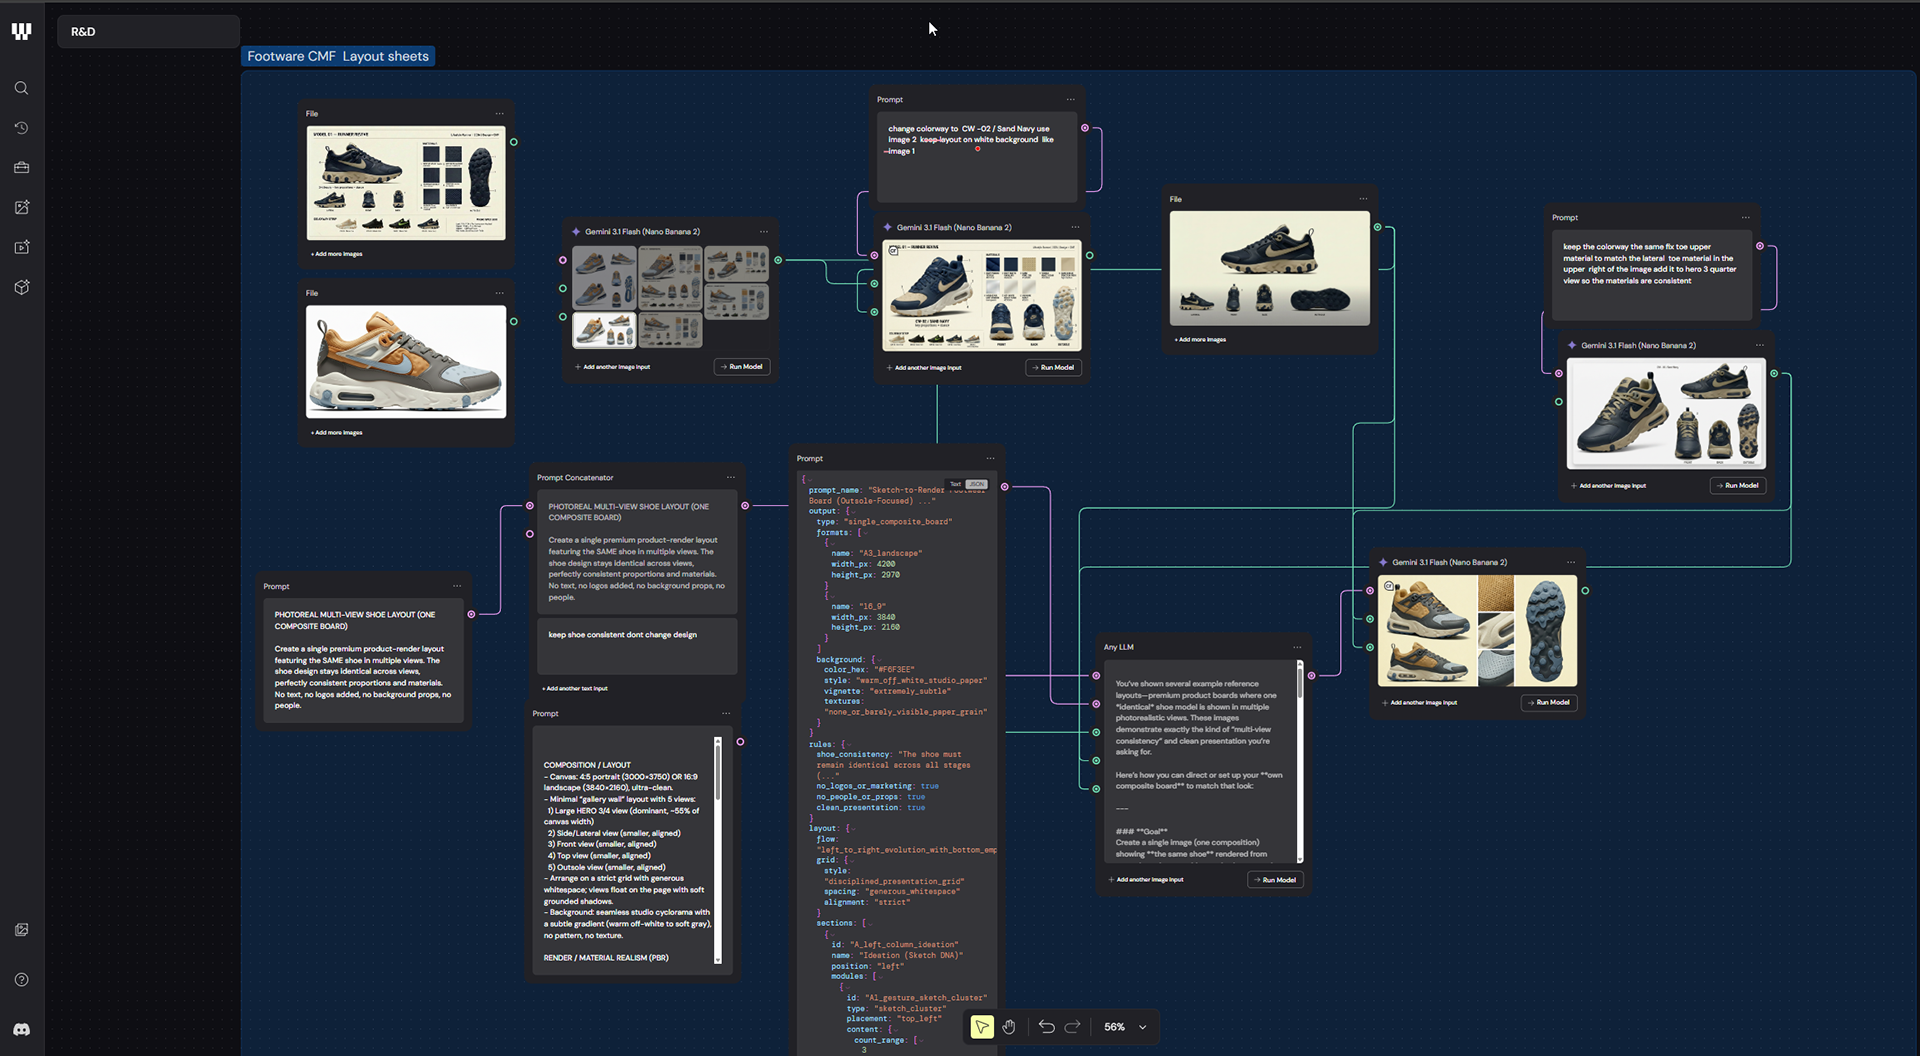Run Model on tan boot Gemini node
The image size is (1920, 1056).
click(1738, 485)
